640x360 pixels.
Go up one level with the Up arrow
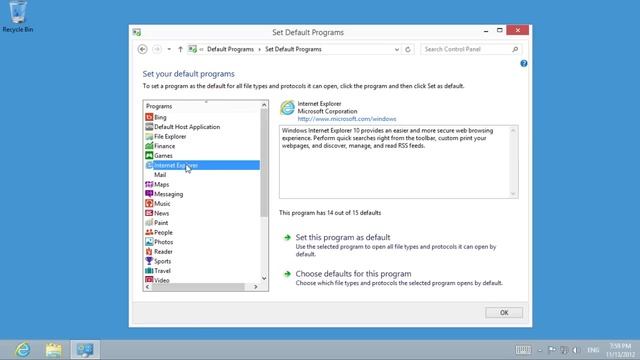tap(180, 49)
